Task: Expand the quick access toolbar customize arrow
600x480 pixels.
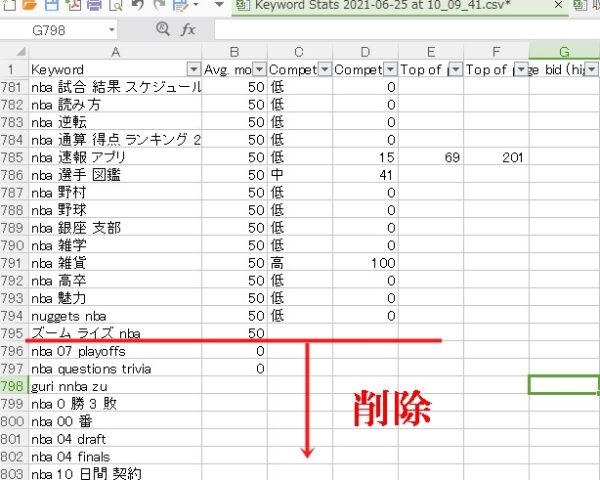Action: pyautogui.click(x=219, y=5)
